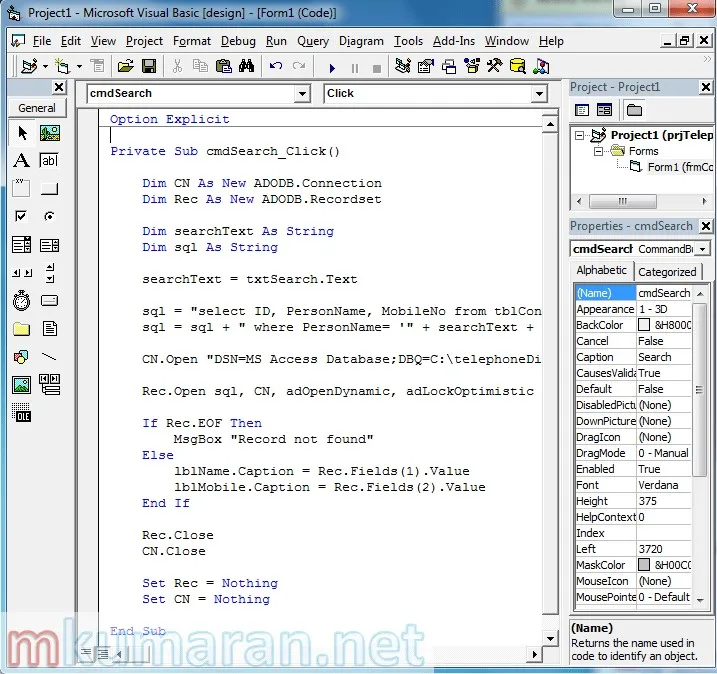Open the Object Browser toolbar icon
Viewport: 717px width, 674px height.
[x=471, y=66]
